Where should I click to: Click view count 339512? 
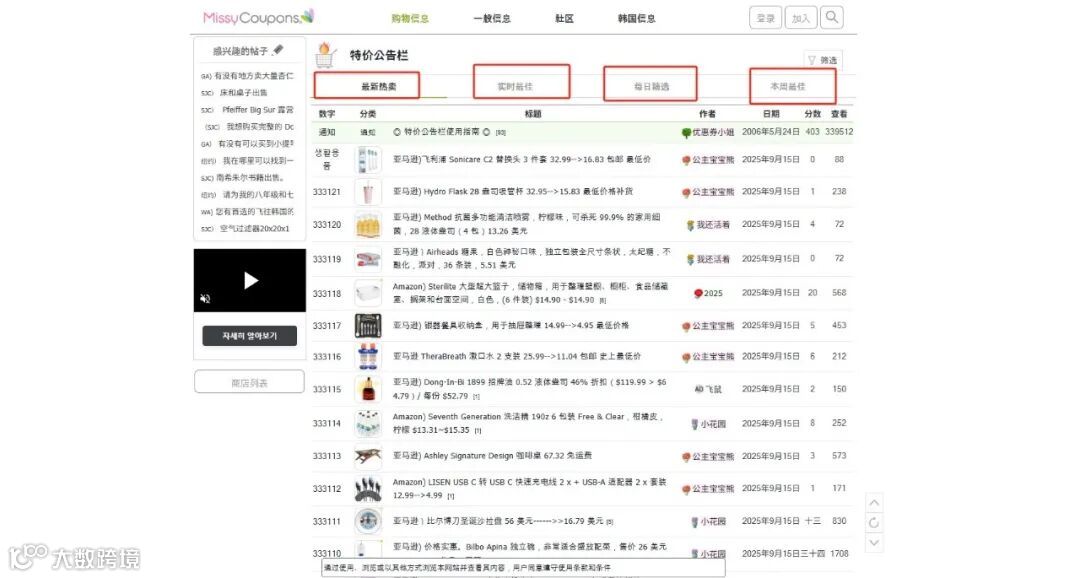[x=839, y=132]
